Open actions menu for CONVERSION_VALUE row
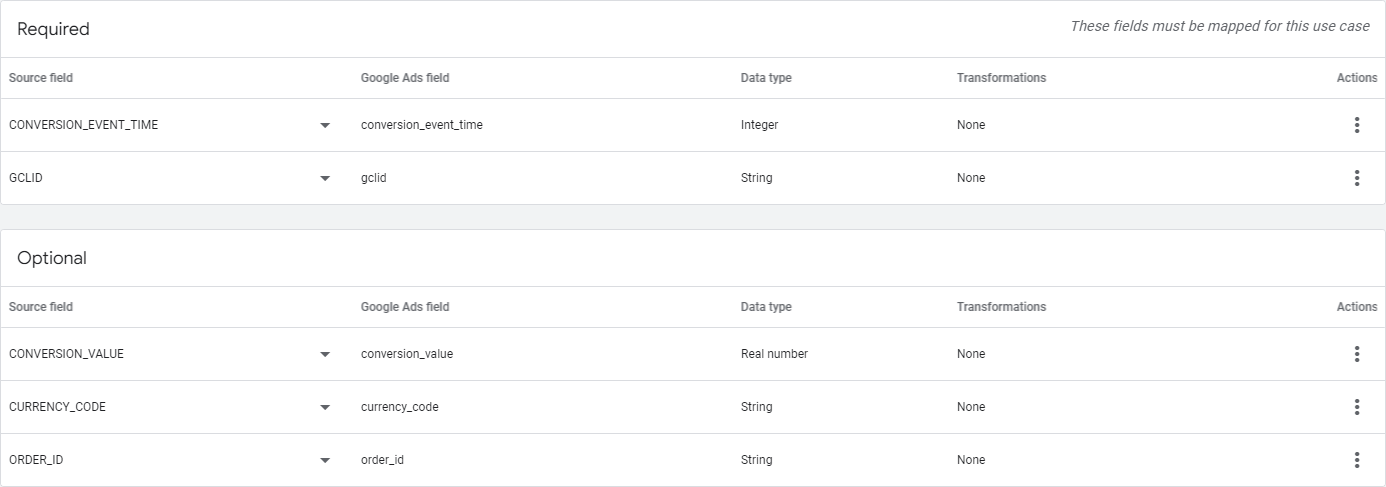The height and width of the screenshot is (487, 1386). 1356,354
